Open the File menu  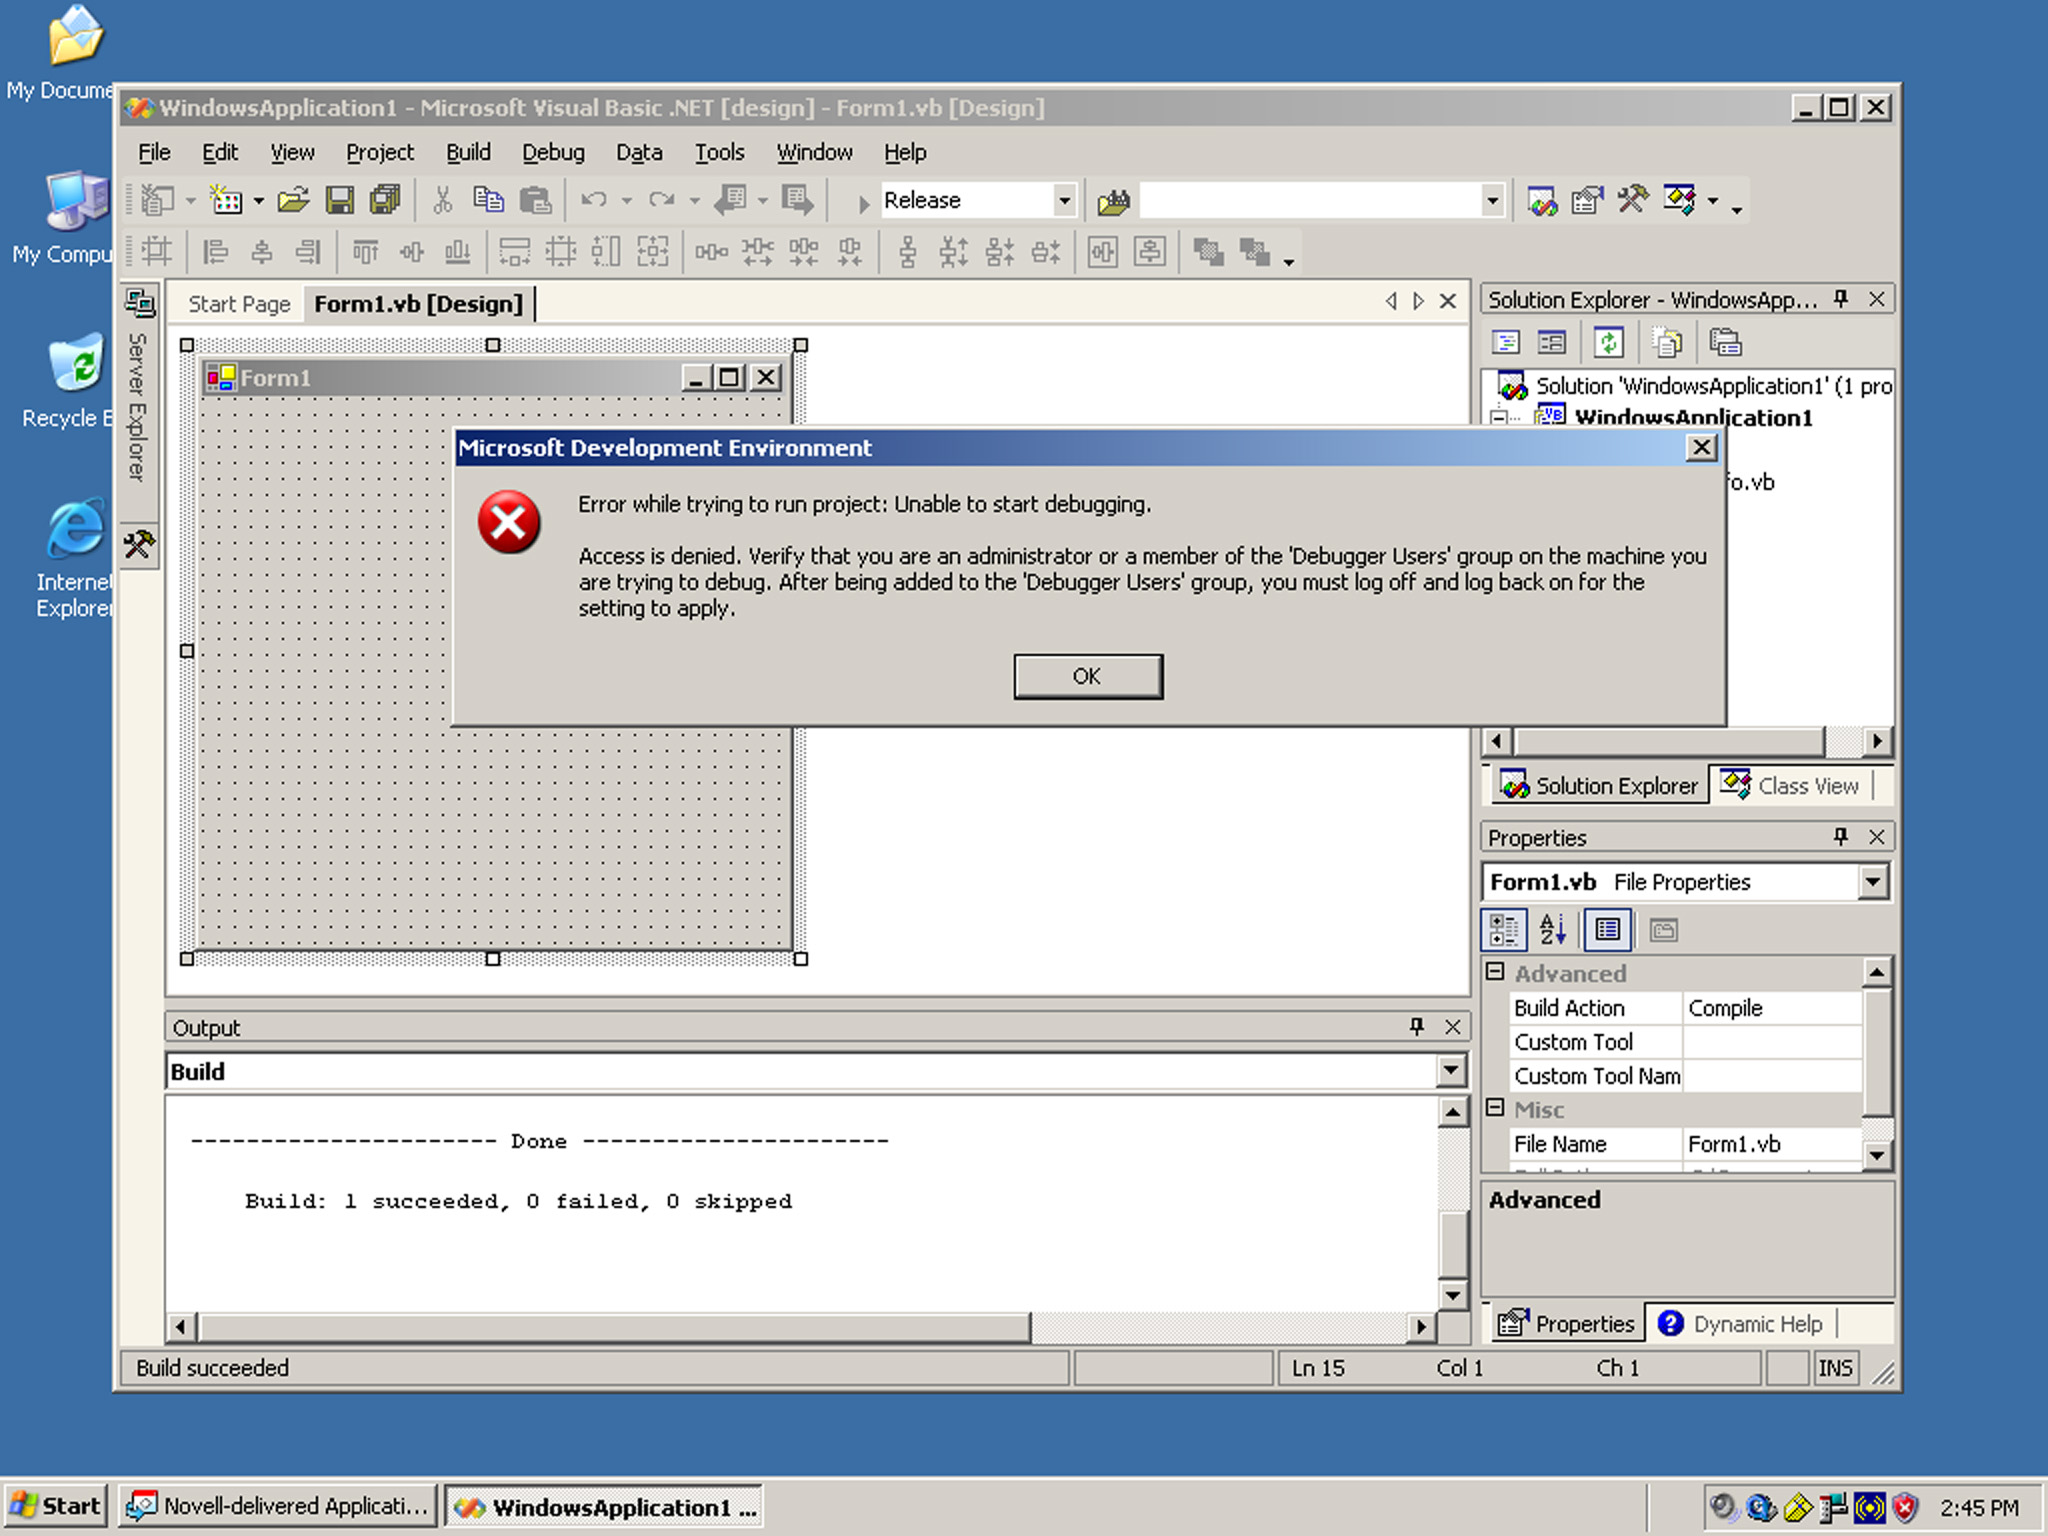pos(154,153)
